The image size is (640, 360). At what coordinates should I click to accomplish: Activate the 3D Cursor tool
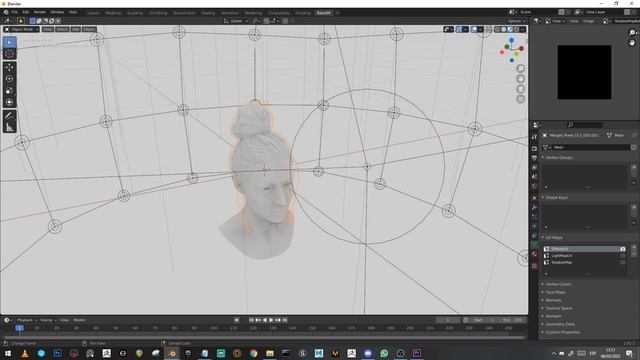click(10, 54)
